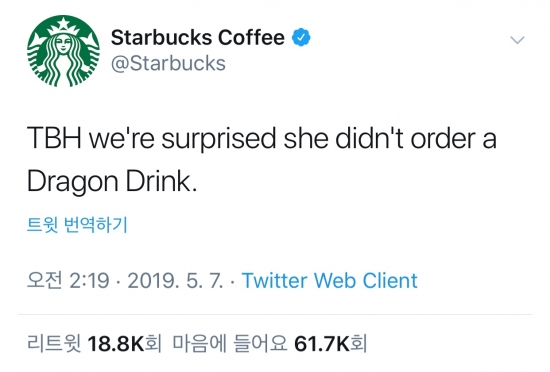Open the Twitter Web Client source link
Screen dimensions: 550x372
pyautogui.click(x=330, y=281)
